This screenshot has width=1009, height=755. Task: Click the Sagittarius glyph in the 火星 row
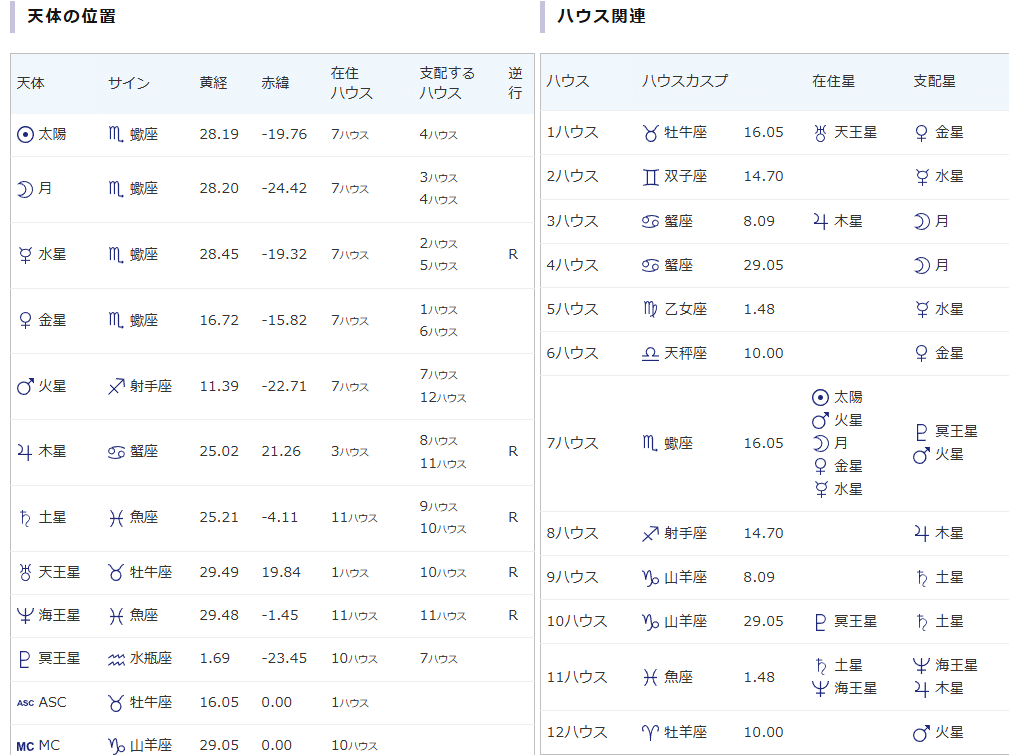pyautogui.click(x=116, y=386)
